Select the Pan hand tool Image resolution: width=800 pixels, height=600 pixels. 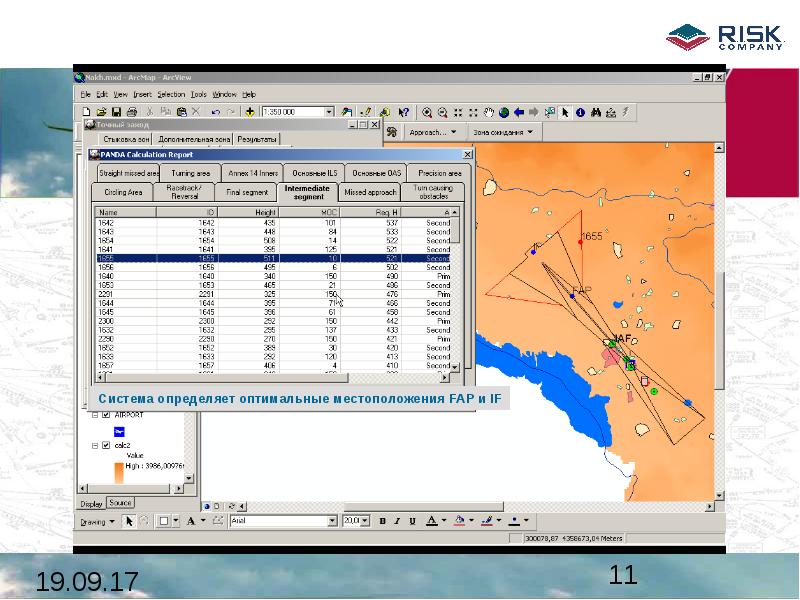pyautogui.click(x=489, y=112)
